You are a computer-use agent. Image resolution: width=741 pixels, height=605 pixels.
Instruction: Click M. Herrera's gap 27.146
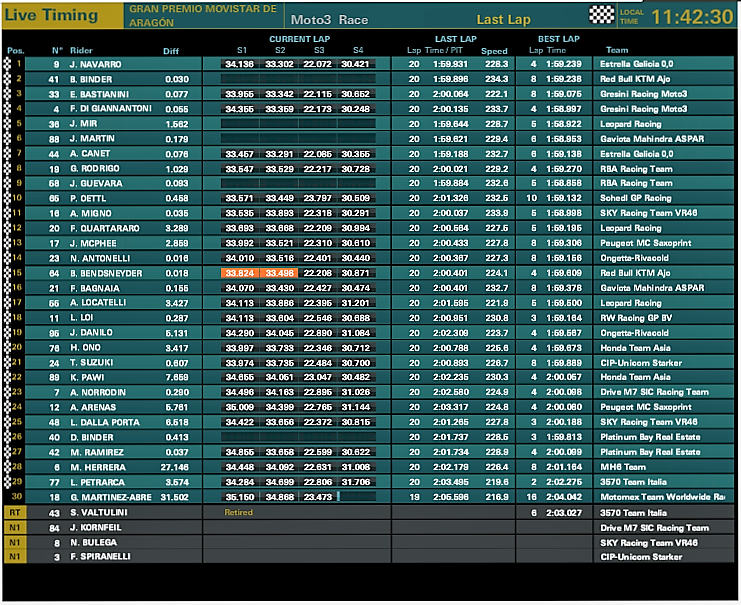point(174,467)
